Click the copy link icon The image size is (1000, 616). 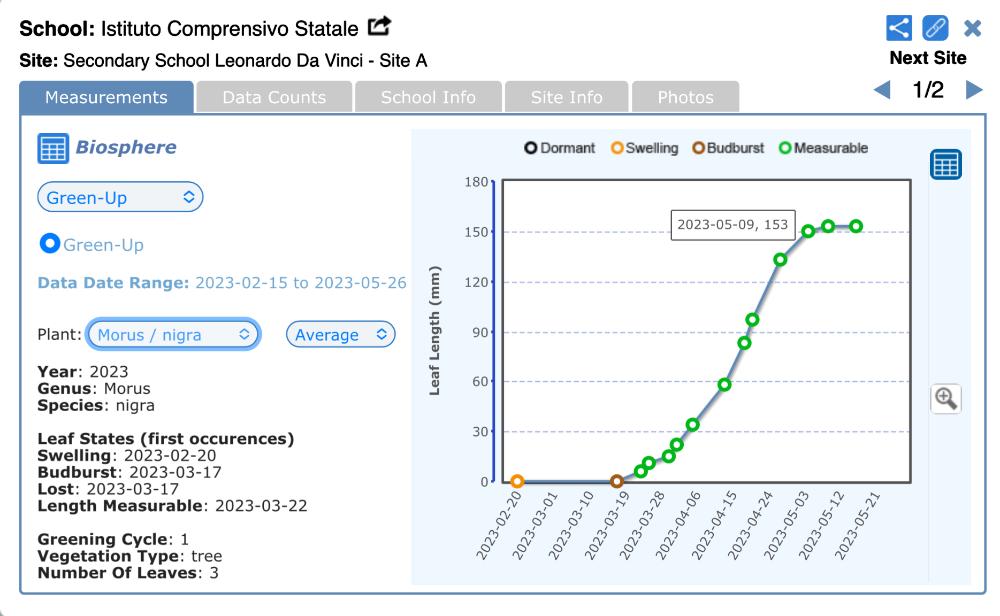[x=935, y=27]
